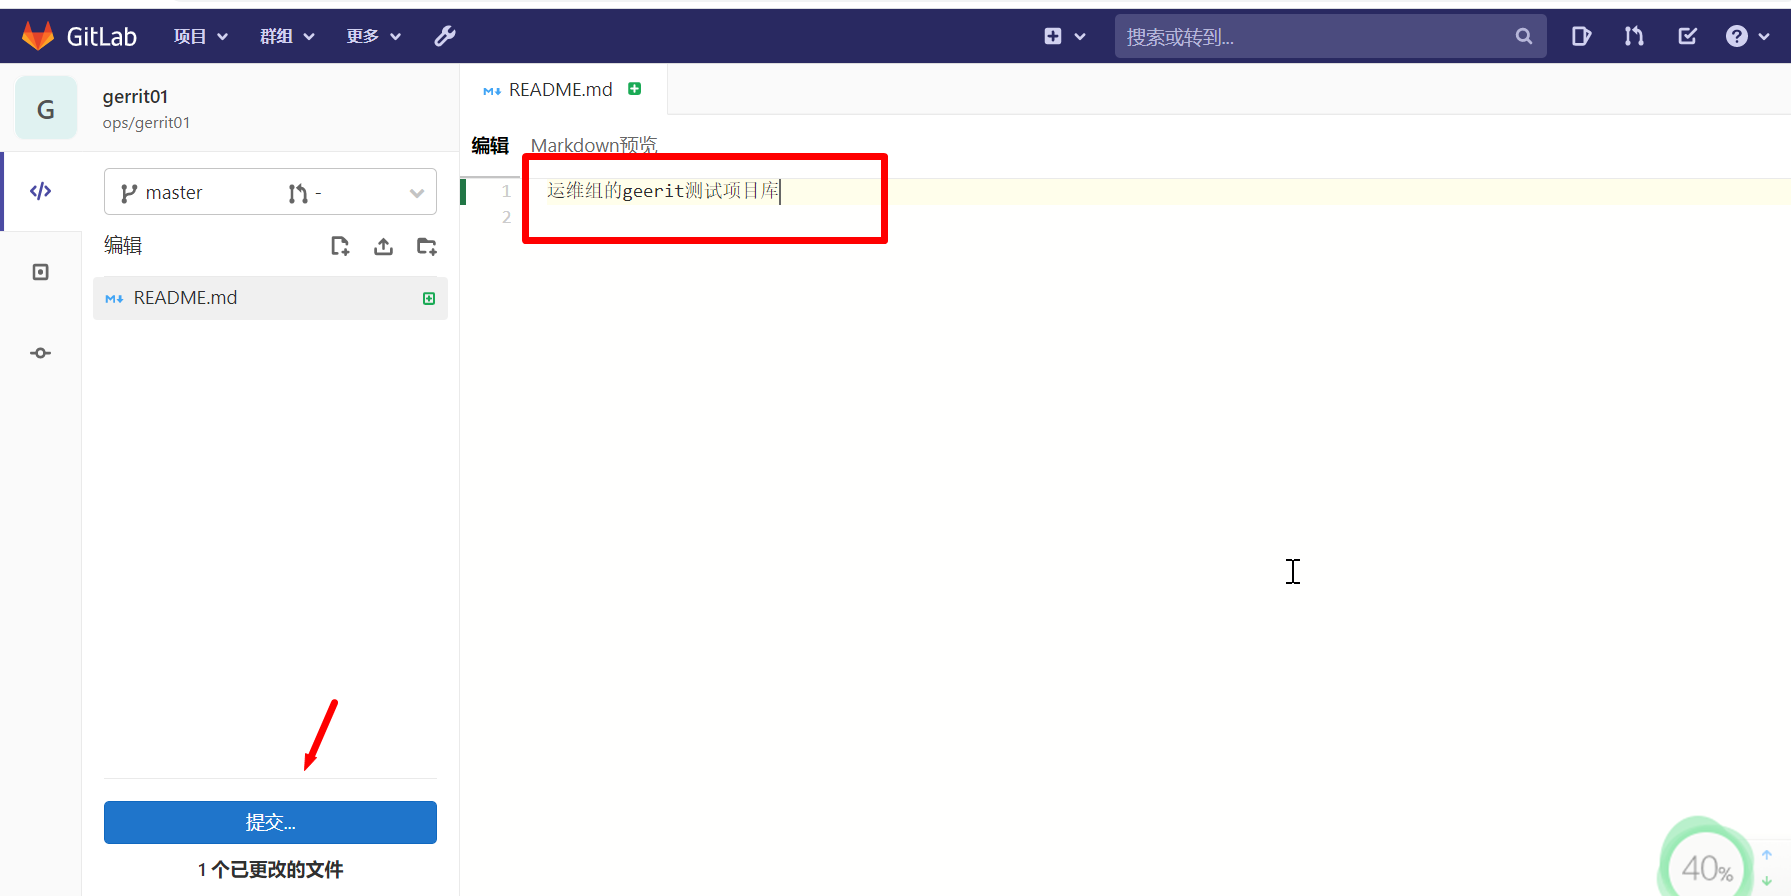This screenshot has width=1791, height=896.
Task: Open the new item plus dropdown
Action: pos(1064,36)
